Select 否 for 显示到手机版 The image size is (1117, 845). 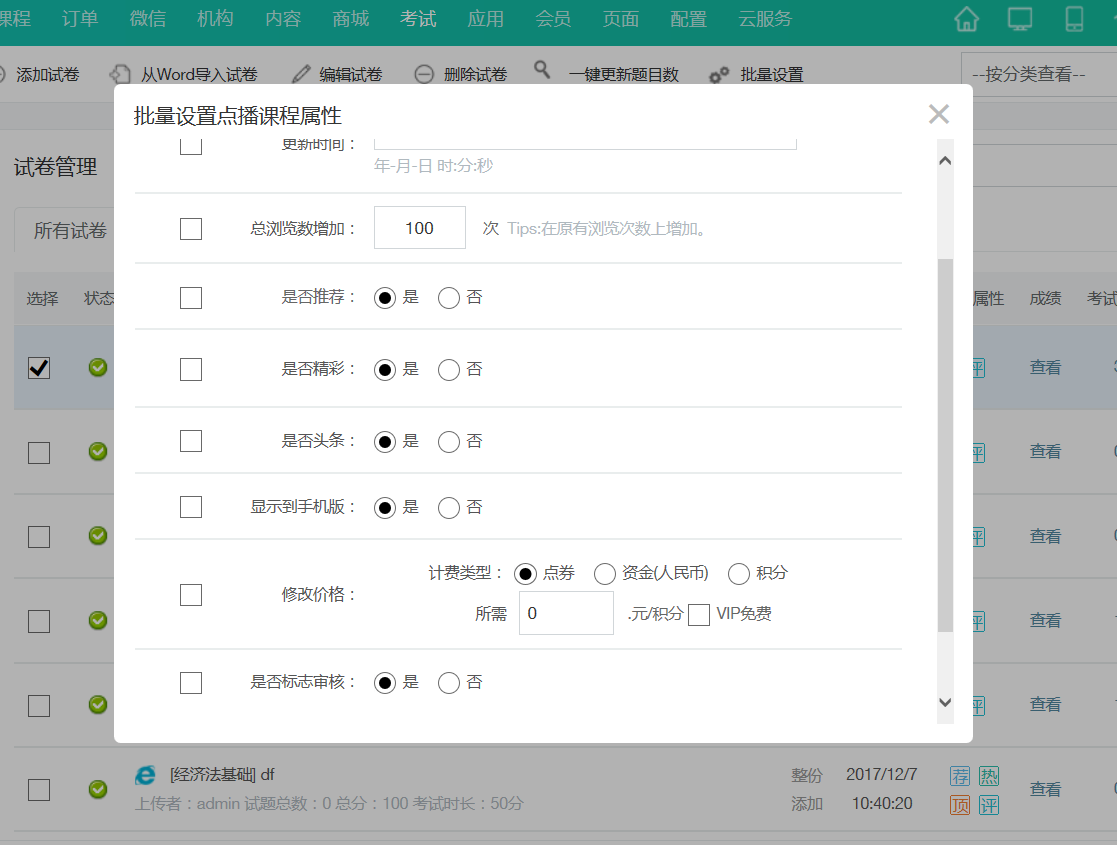pyautogui.click(x=449, y=508)
